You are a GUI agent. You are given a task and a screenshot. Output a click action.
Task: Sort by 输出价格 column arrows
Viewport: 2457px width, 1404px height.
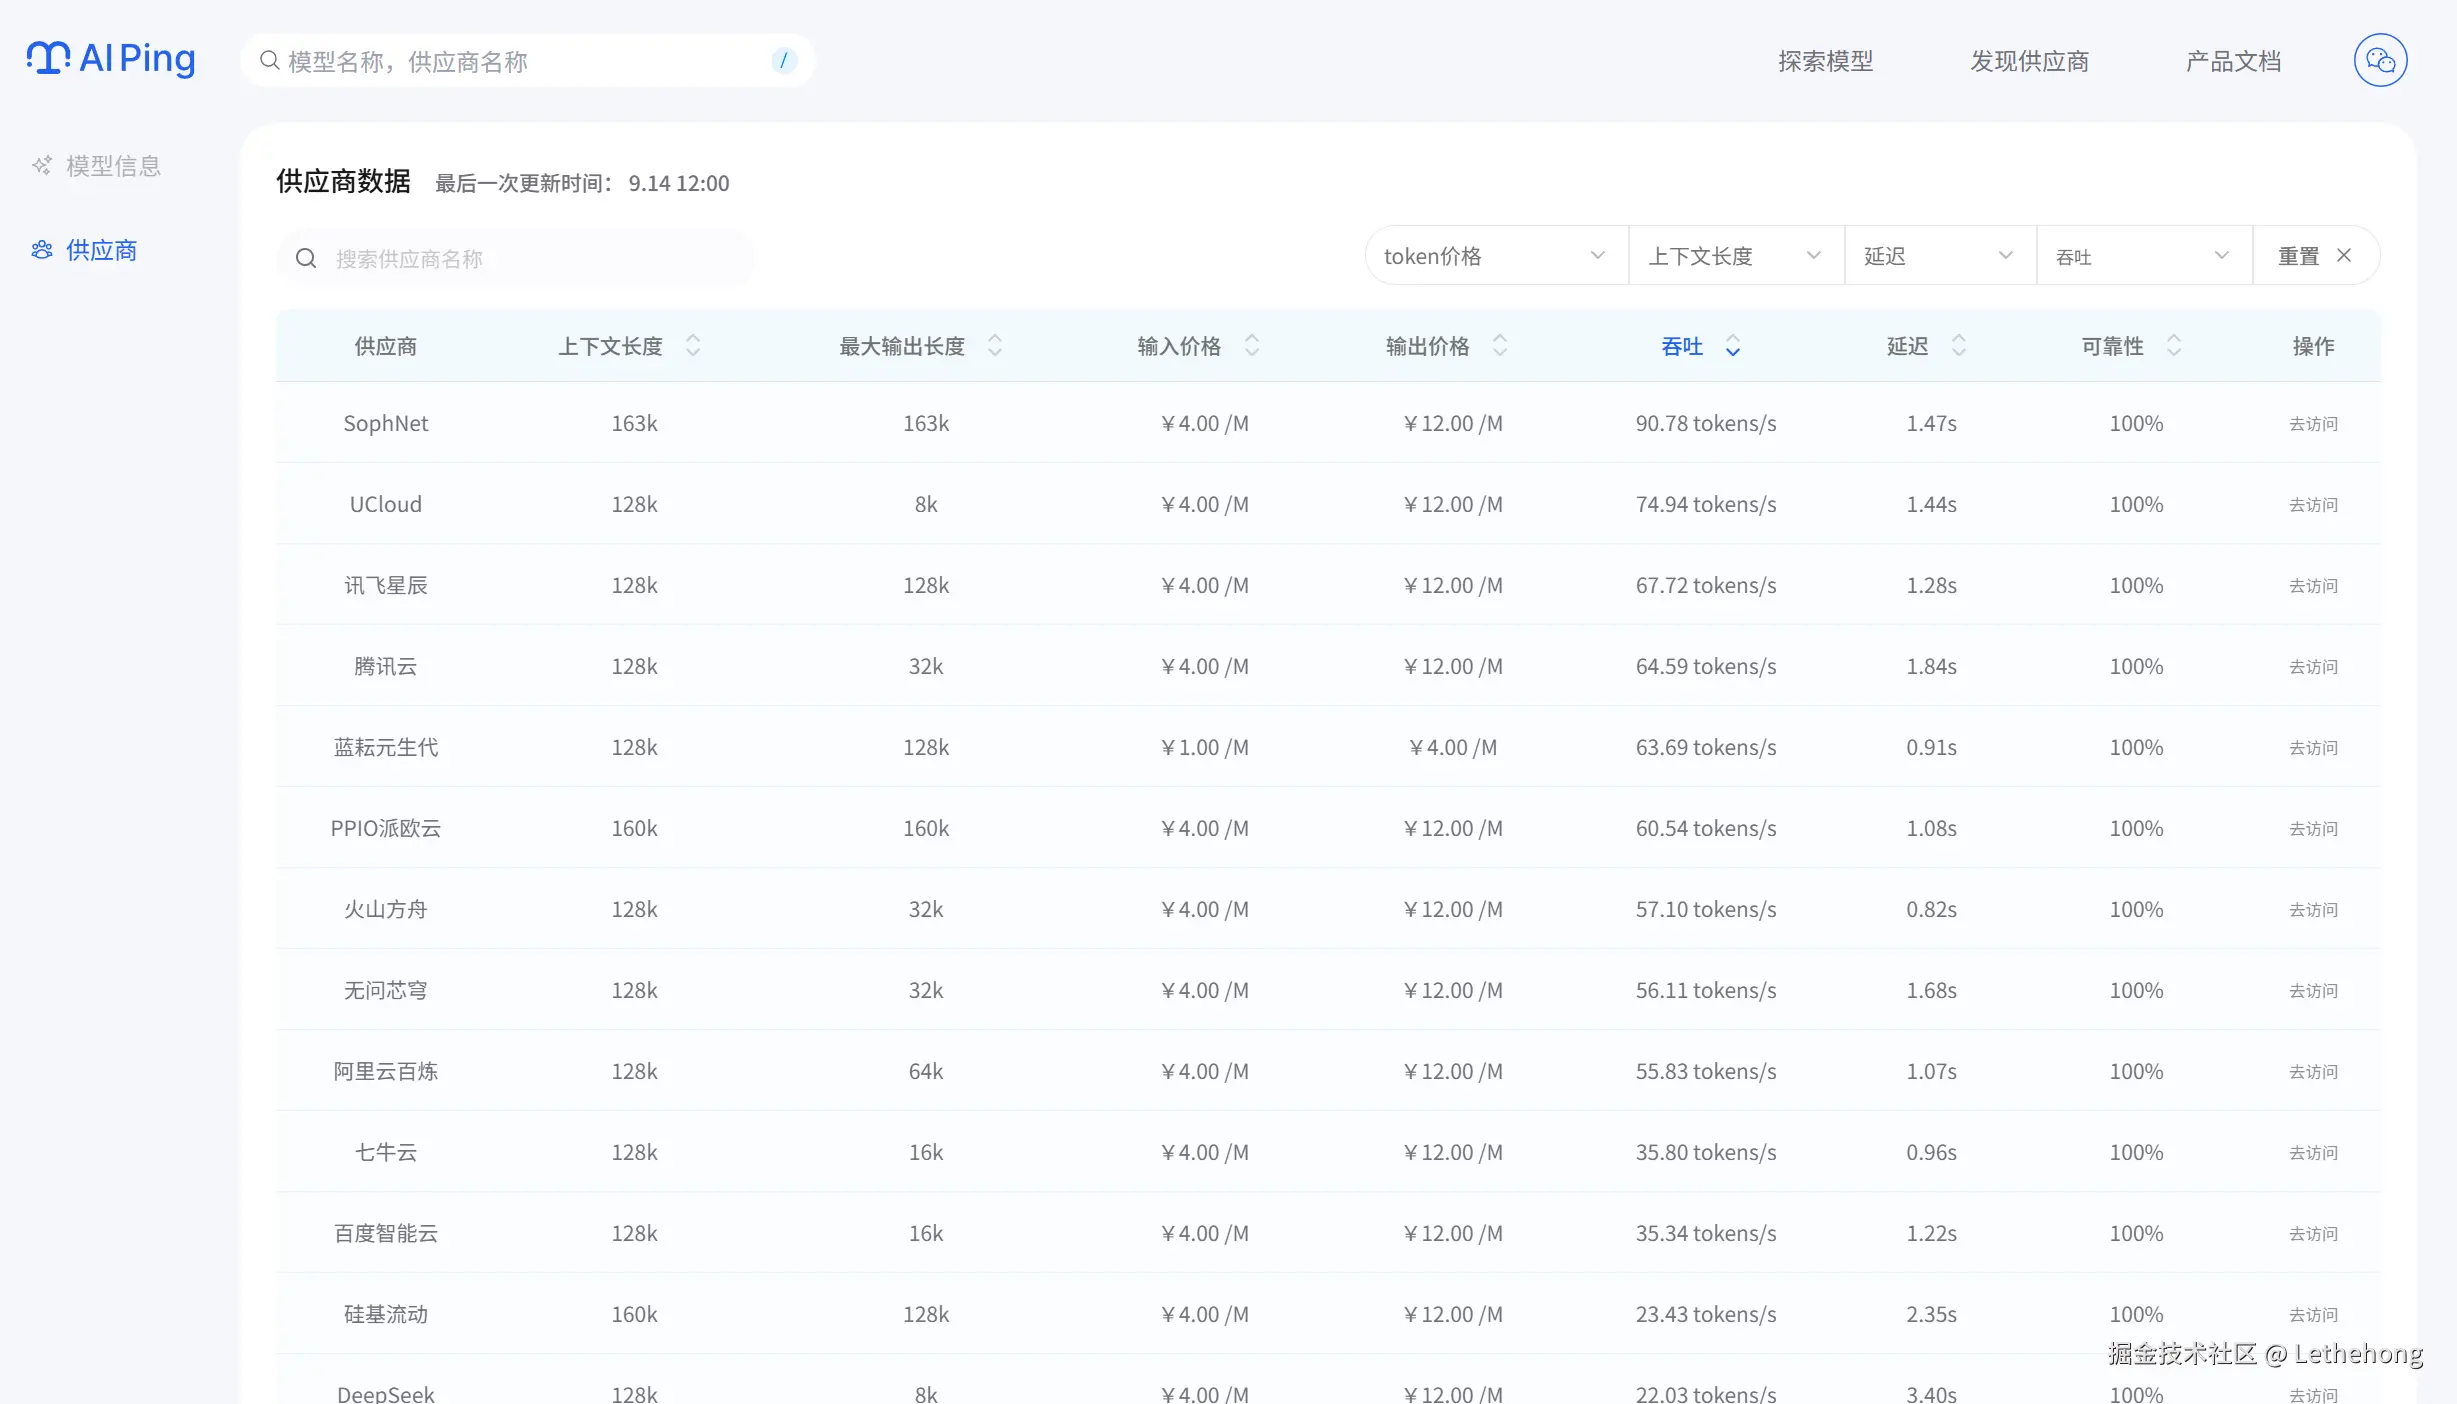click(1499, 346)
